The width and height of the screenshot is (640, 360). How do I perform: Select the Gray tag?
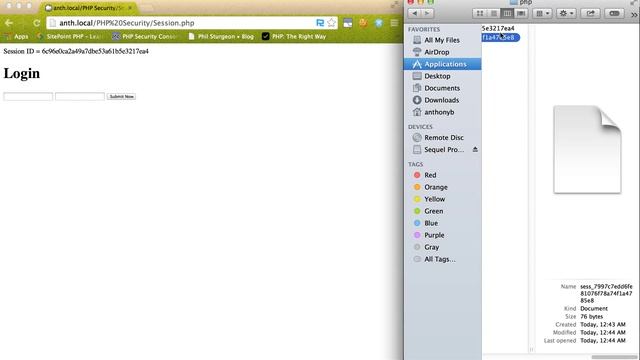coord(442,247)
